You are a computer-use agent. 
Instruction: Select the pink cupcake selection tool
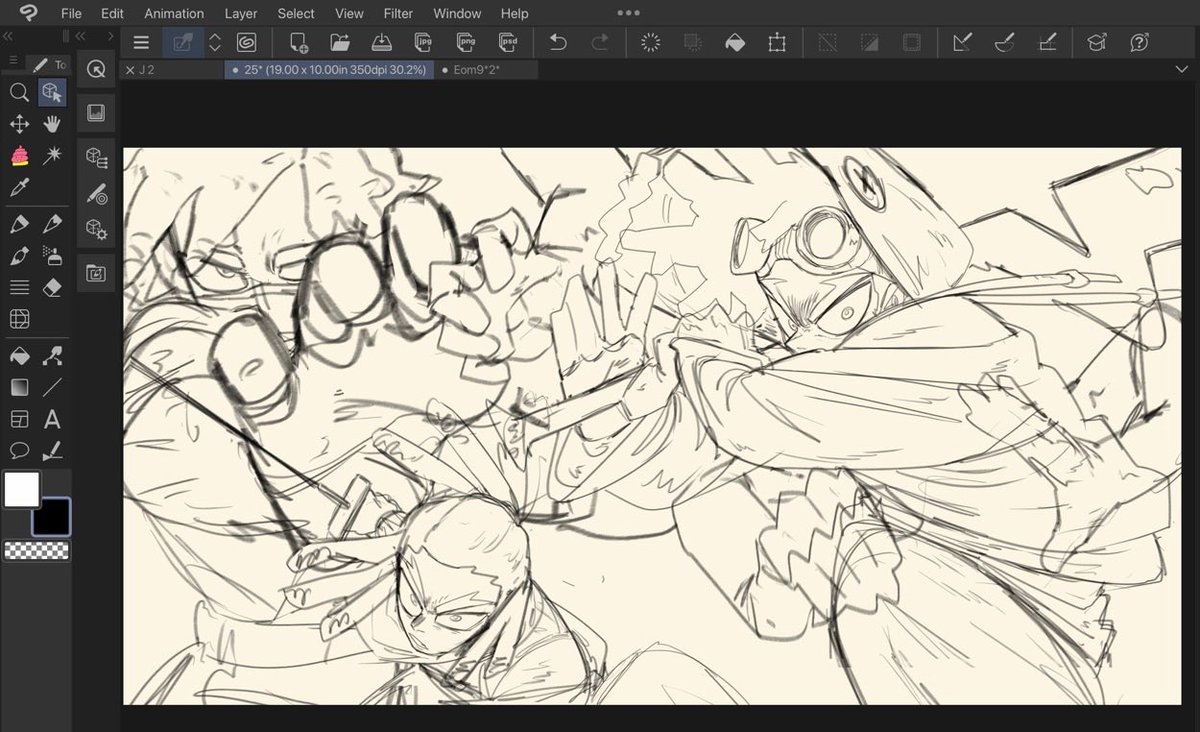coord(19,156)
